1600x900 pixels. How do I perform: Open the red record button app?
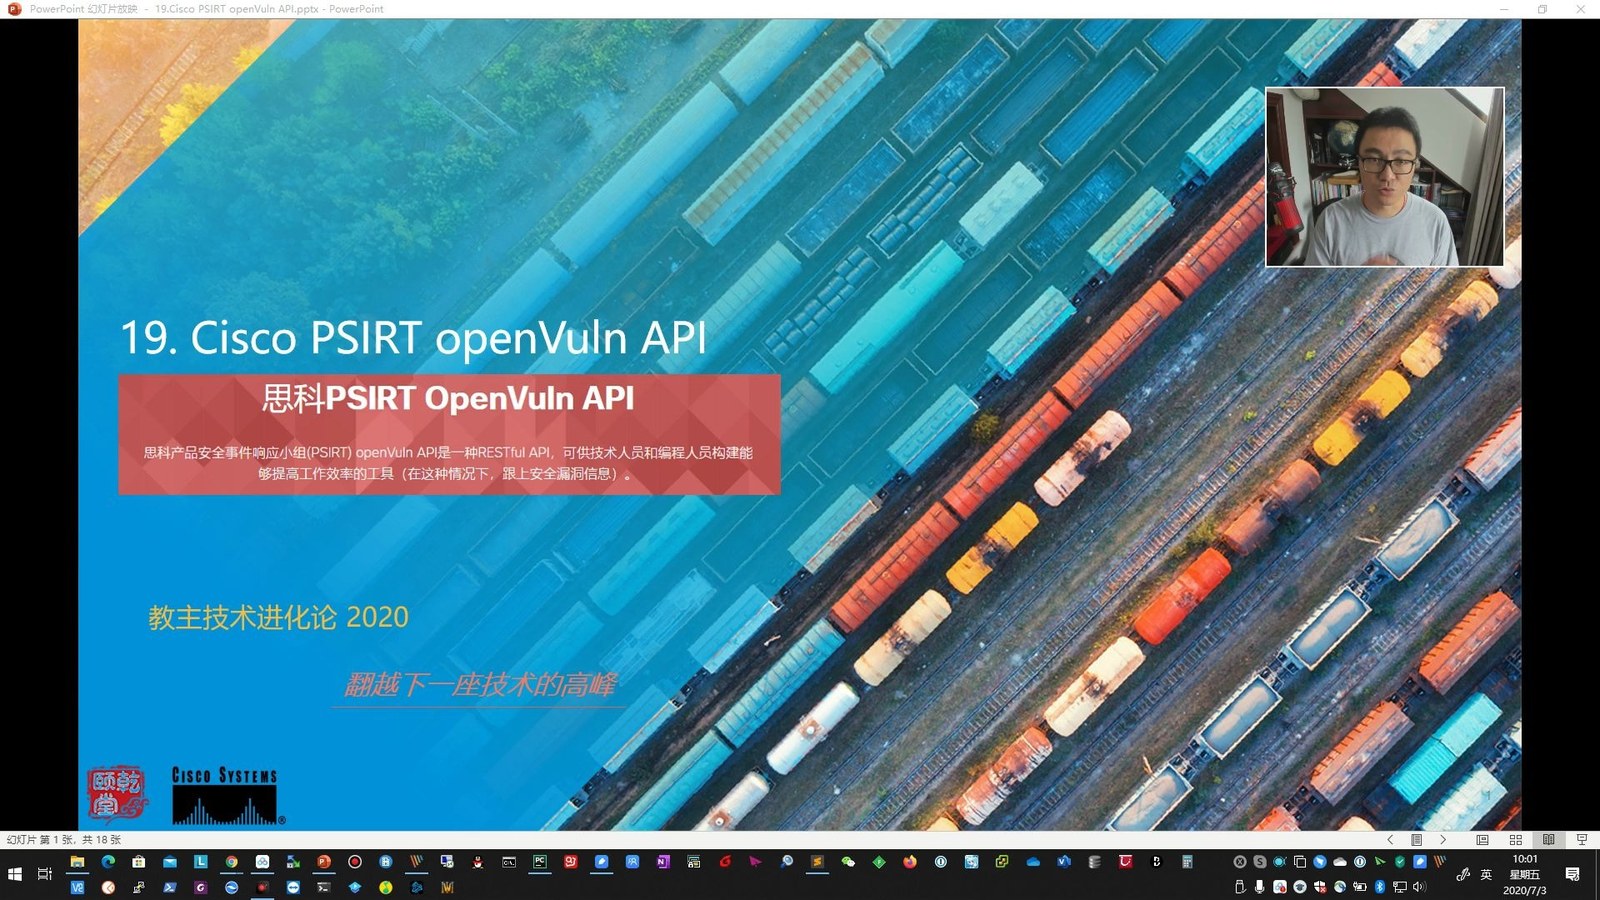tap(355, 861)
